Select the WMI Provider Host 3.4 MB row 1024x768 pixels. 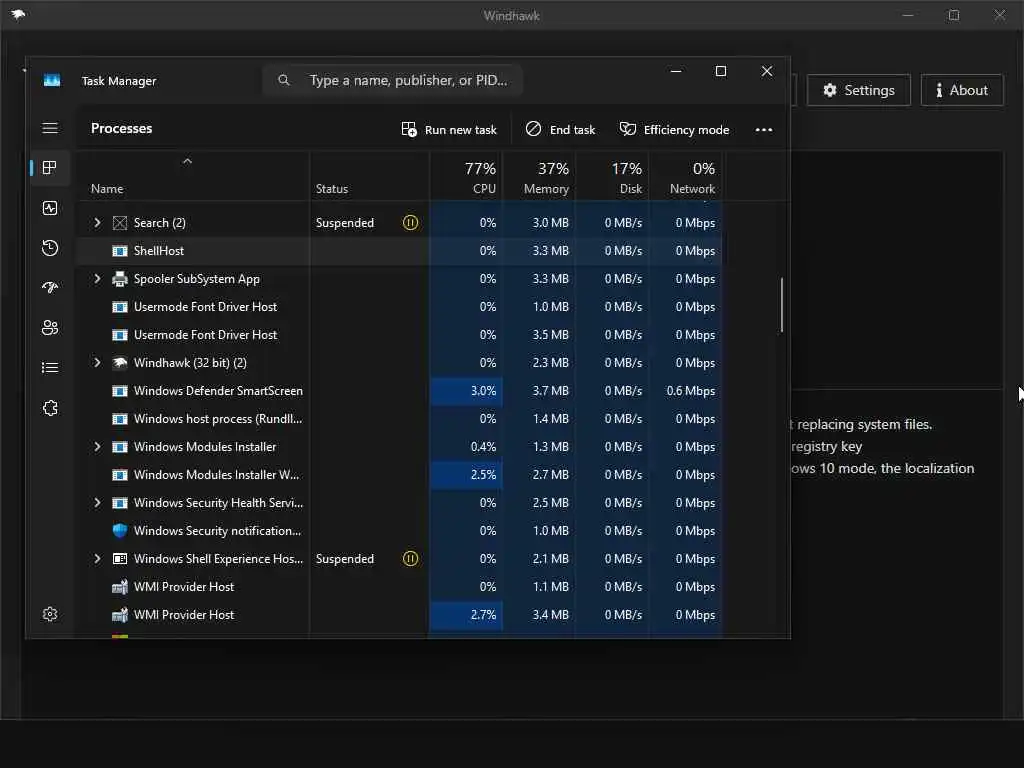(x=400, y=615)
